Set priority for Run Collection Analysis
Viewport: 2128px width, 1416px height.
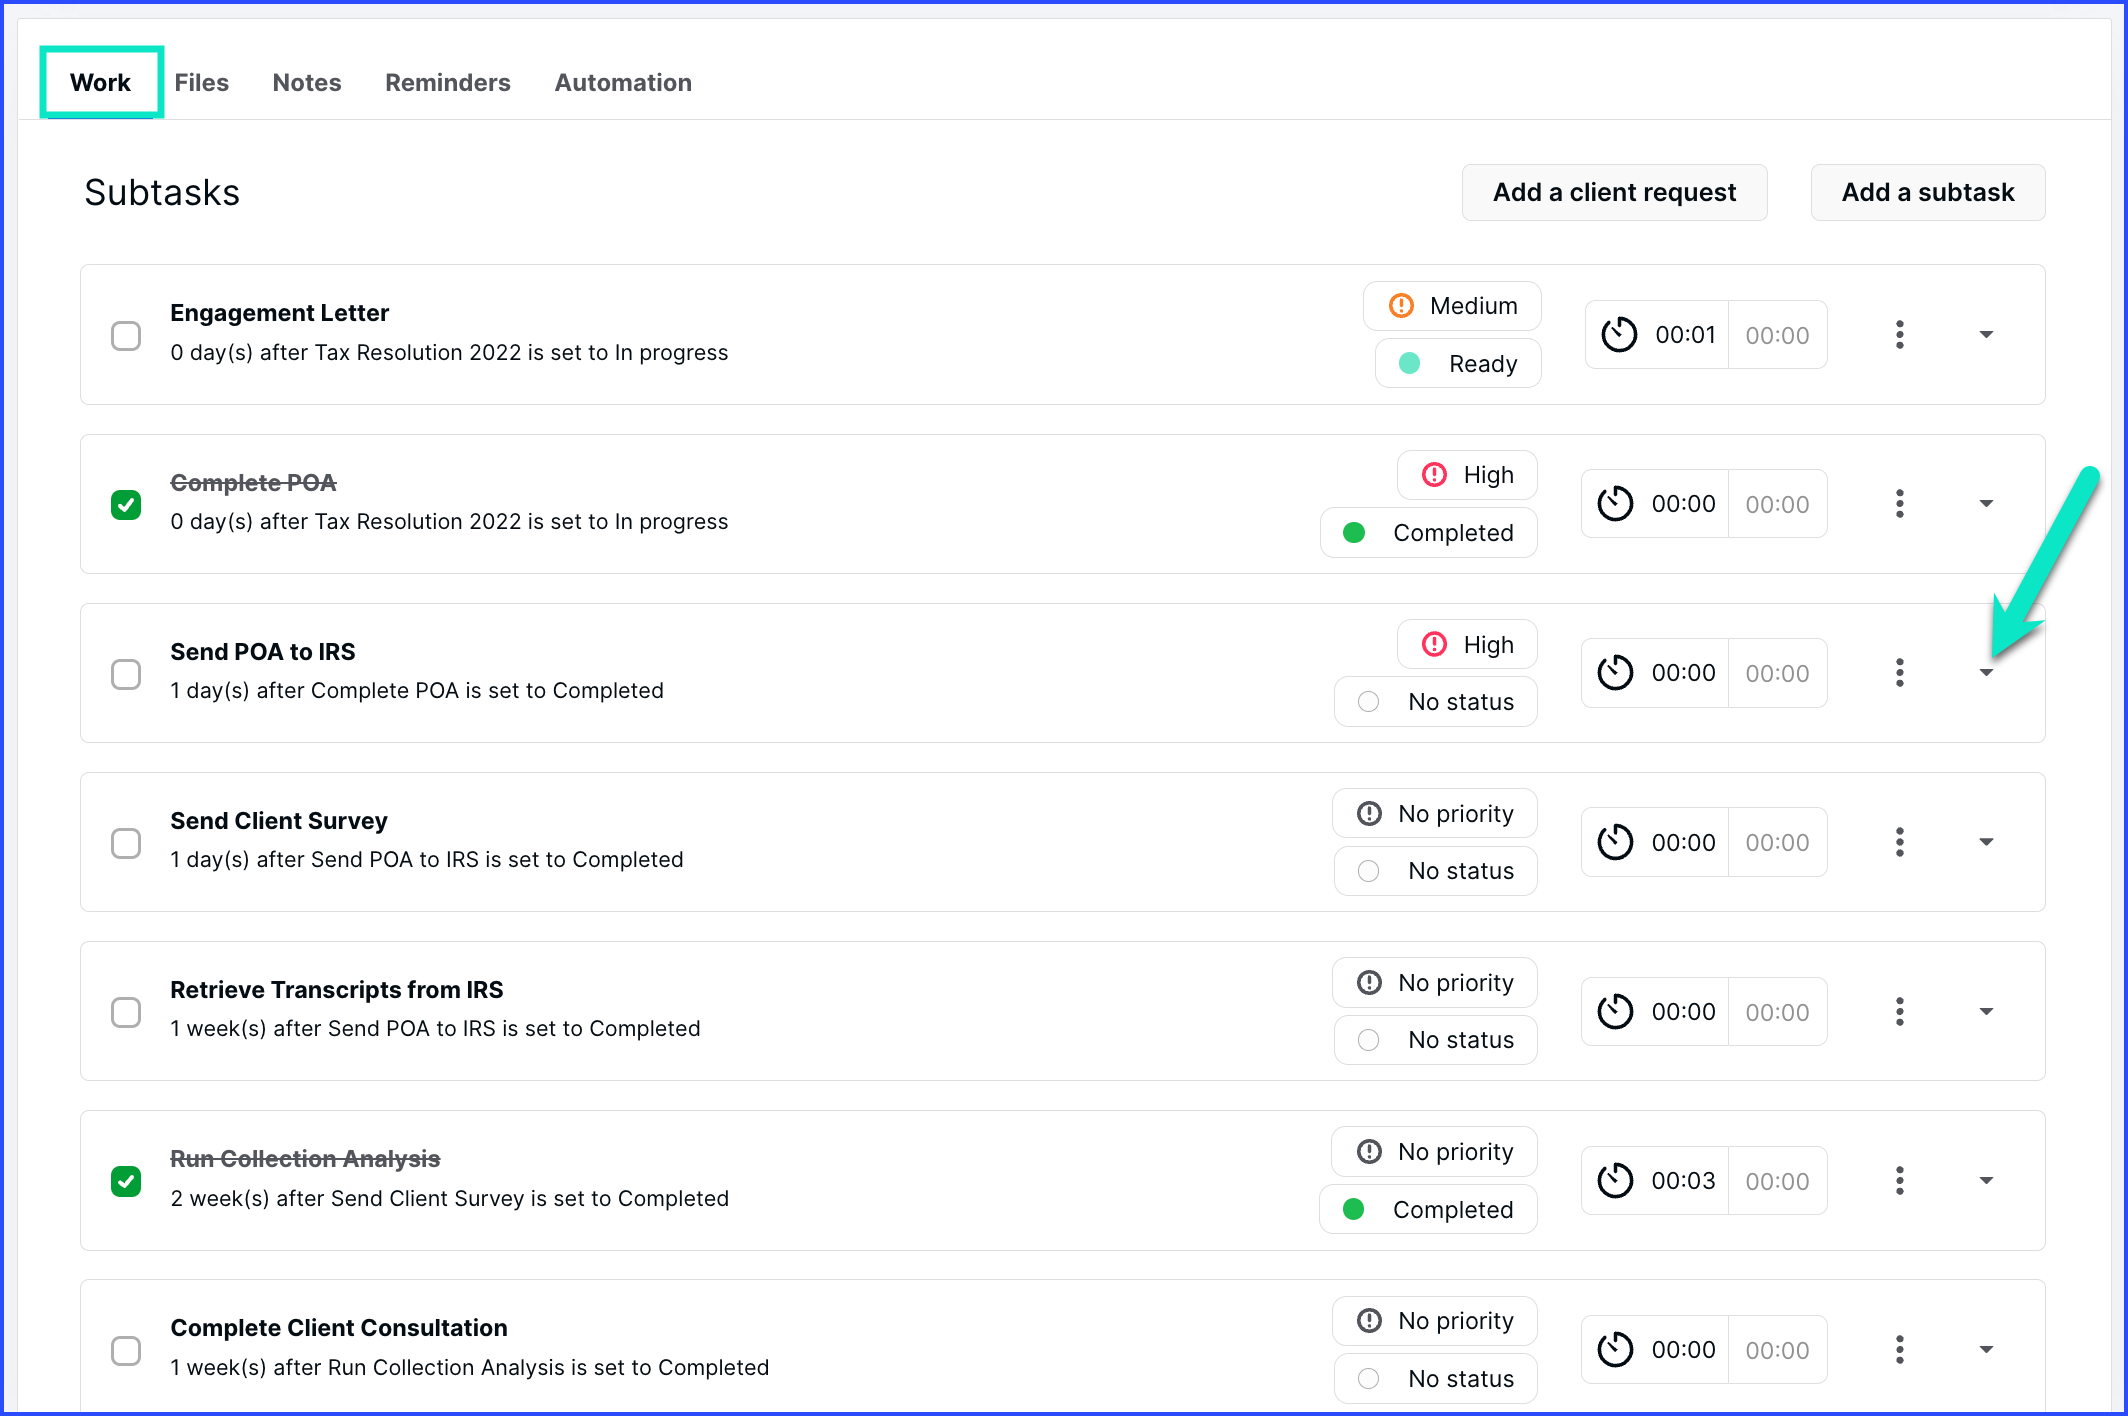(x=1435, y=1152)
